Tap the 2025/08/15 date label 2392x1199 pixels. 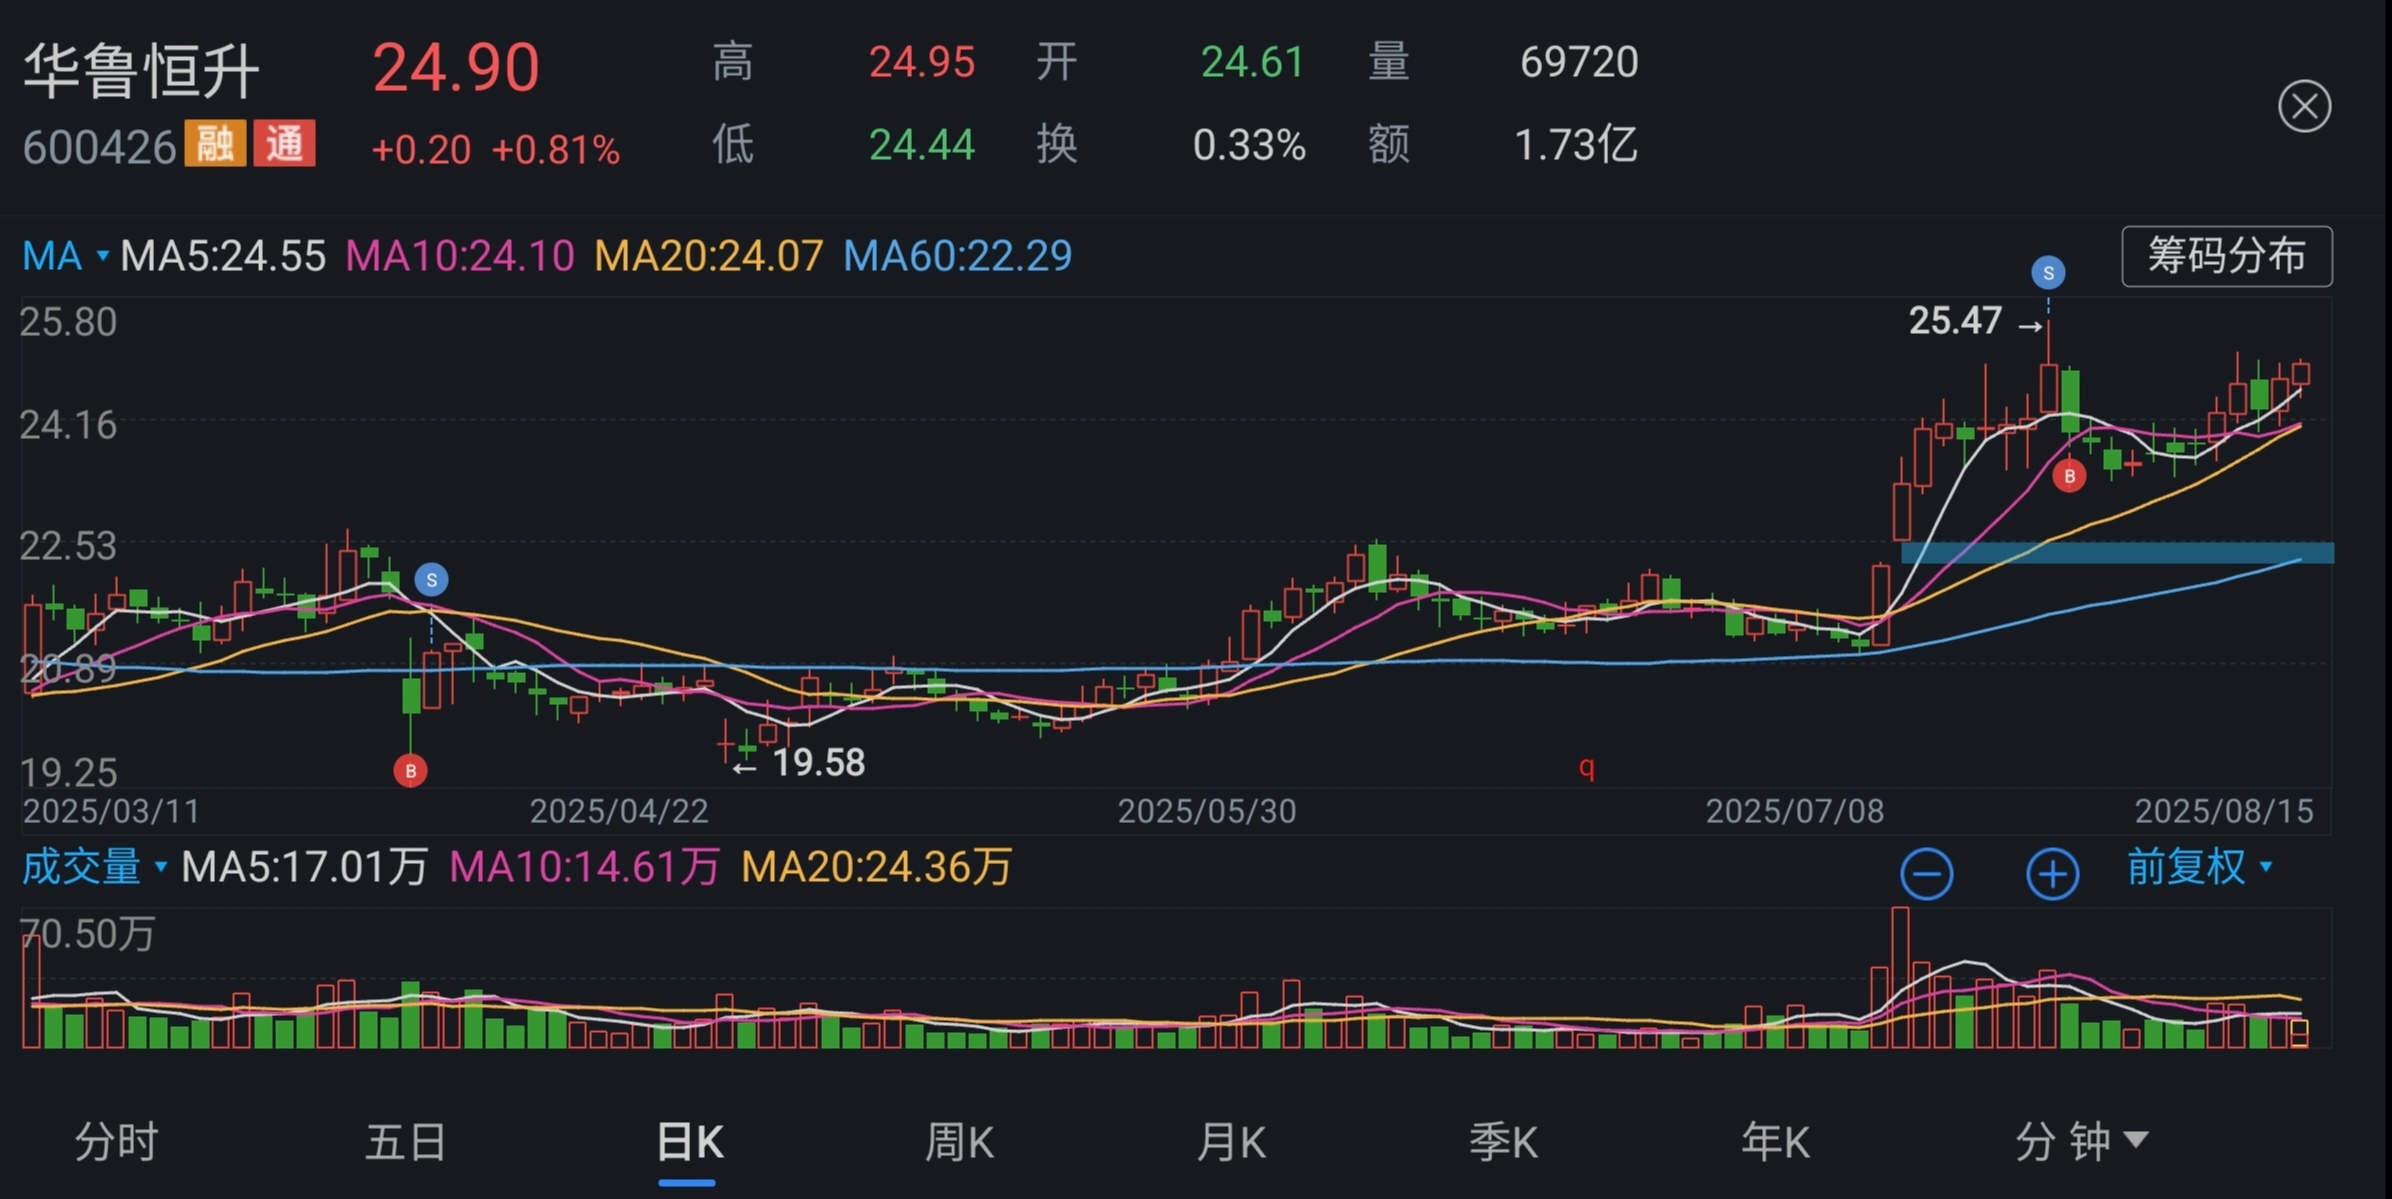(2224, 811)
